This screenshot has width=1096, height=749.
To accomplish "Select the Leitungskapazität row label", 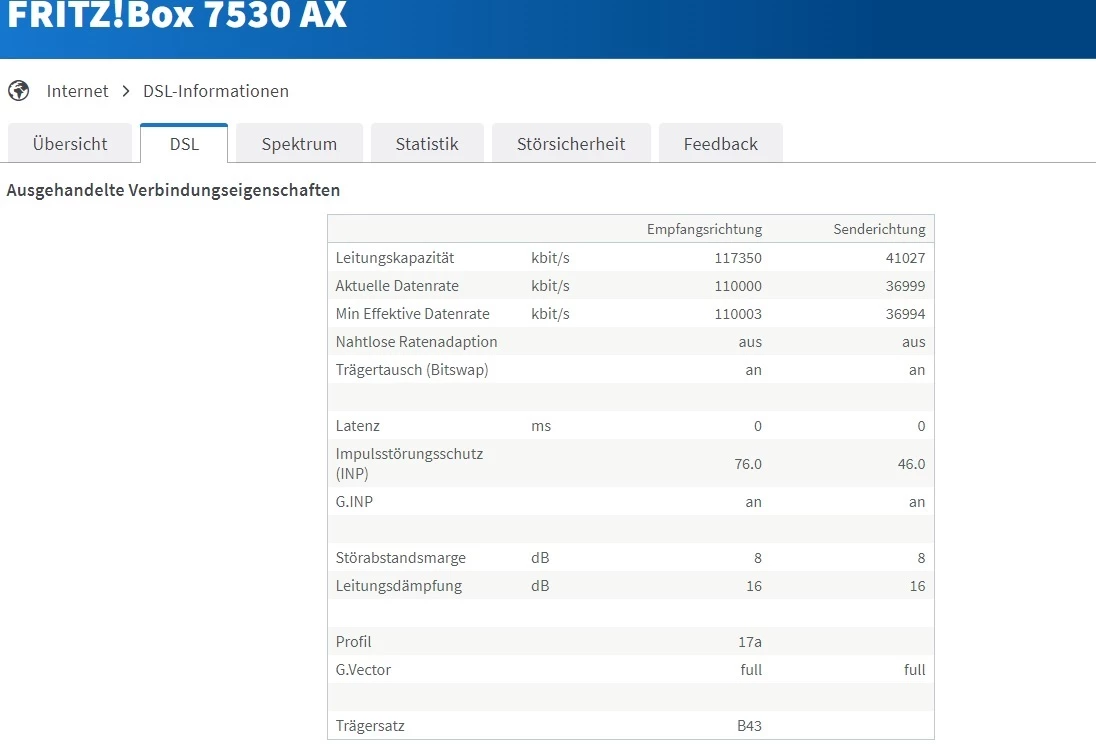I will click(395, 258).
